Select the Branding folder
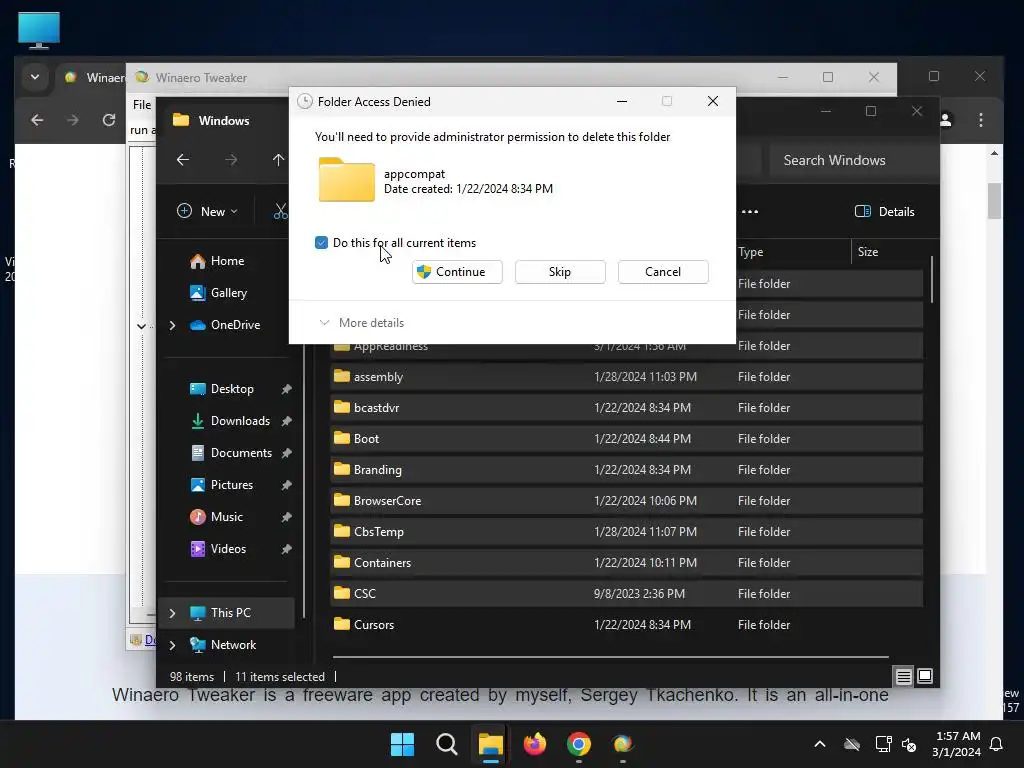This screenshot has width=1024, height=768. [626, 470]
